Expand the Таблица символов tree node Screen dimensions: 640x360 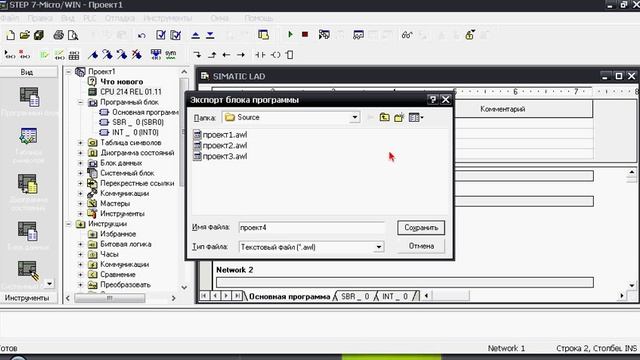(x=80, y=143)
